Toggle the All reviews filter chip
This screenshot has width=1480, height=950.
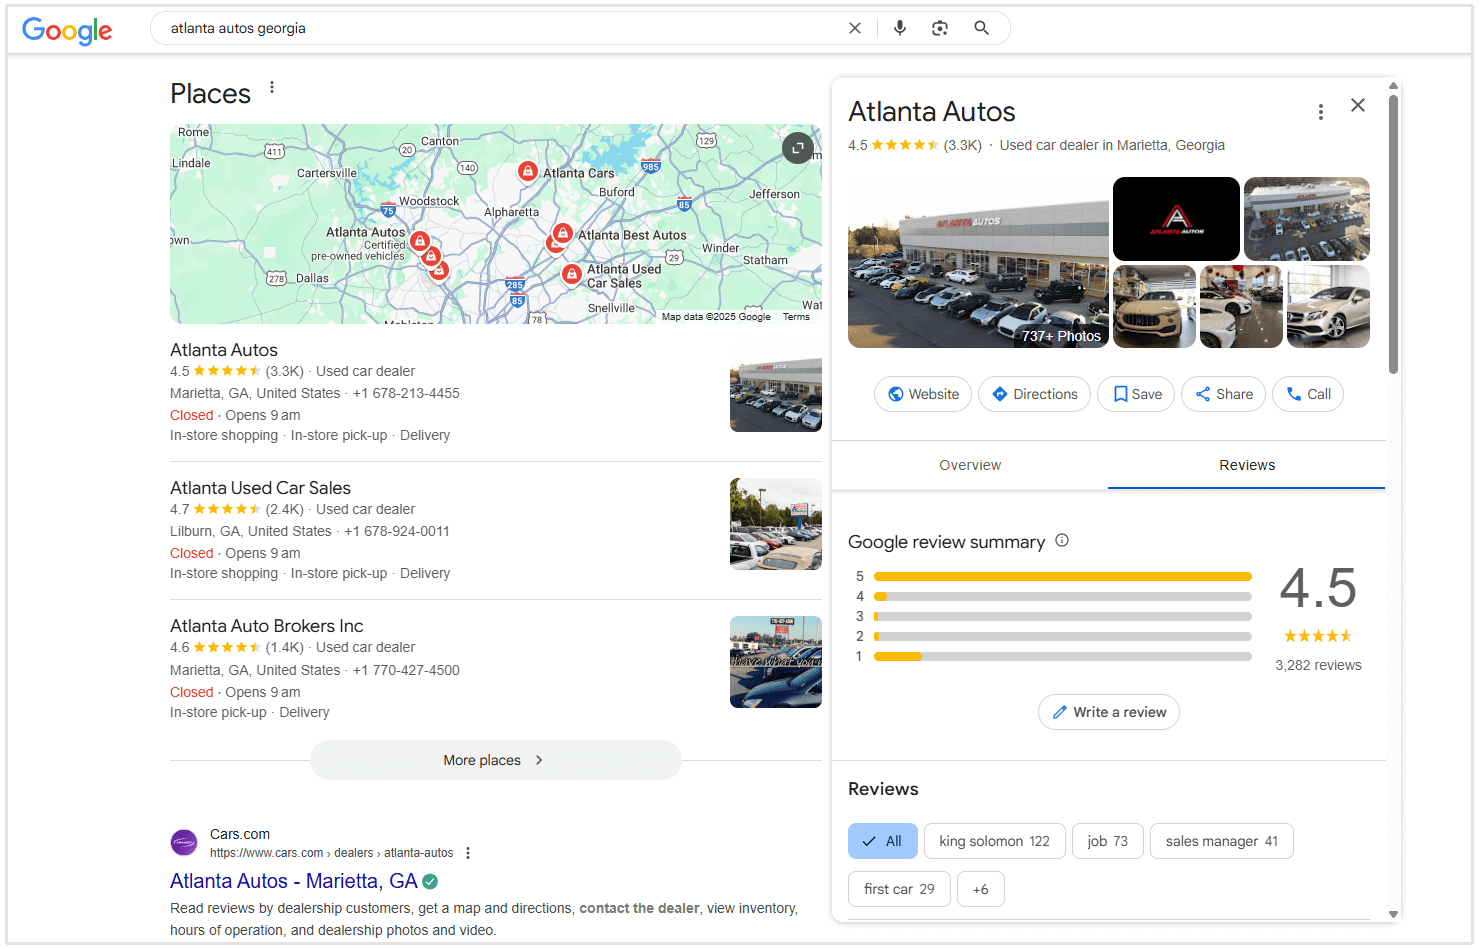pyautogui.click(x=883, y=841)
